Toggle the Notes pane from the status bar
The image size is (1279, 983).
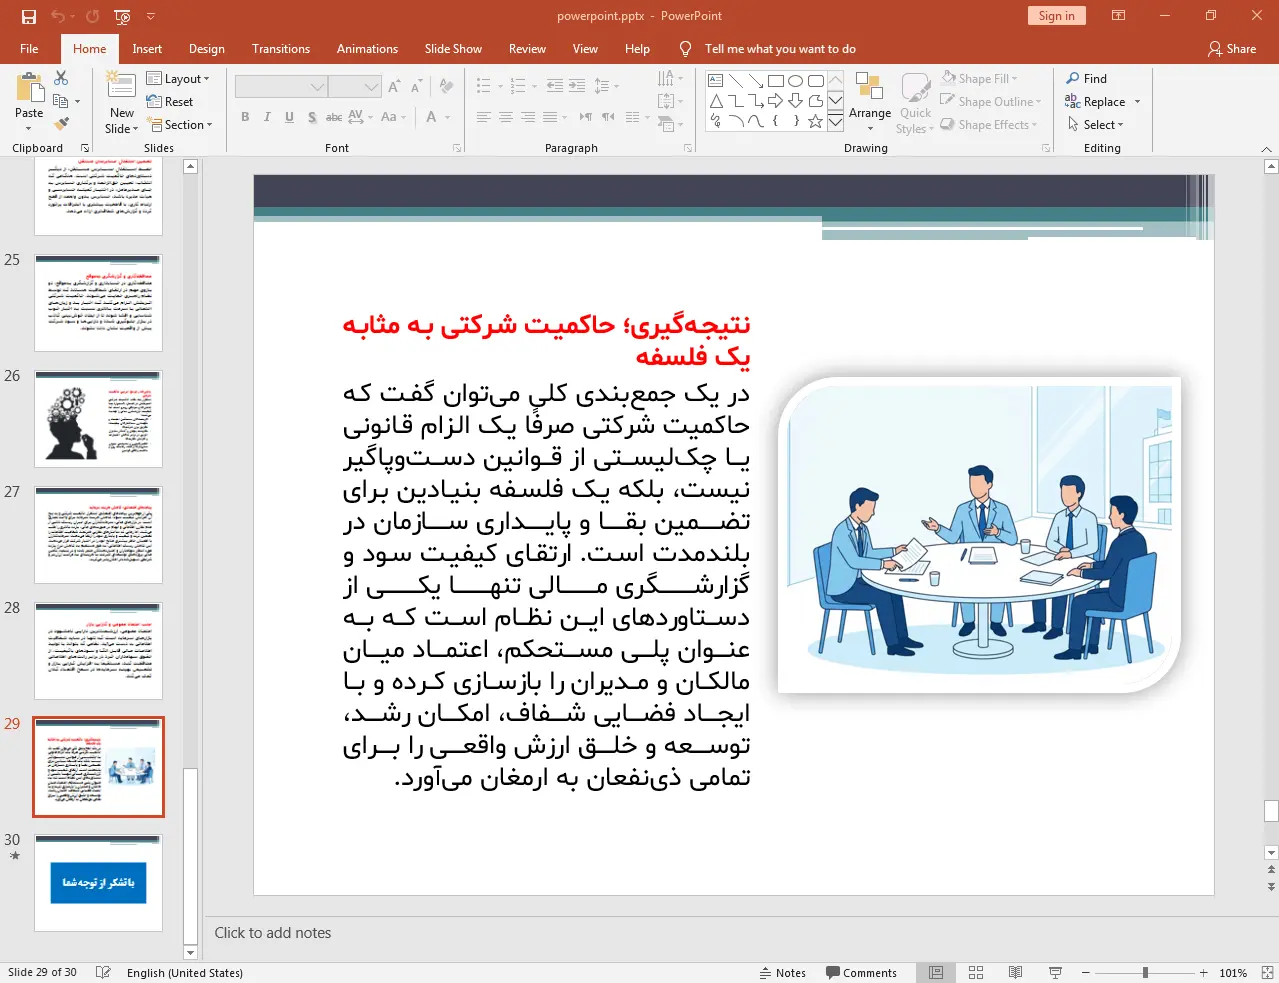coord(783,973)
